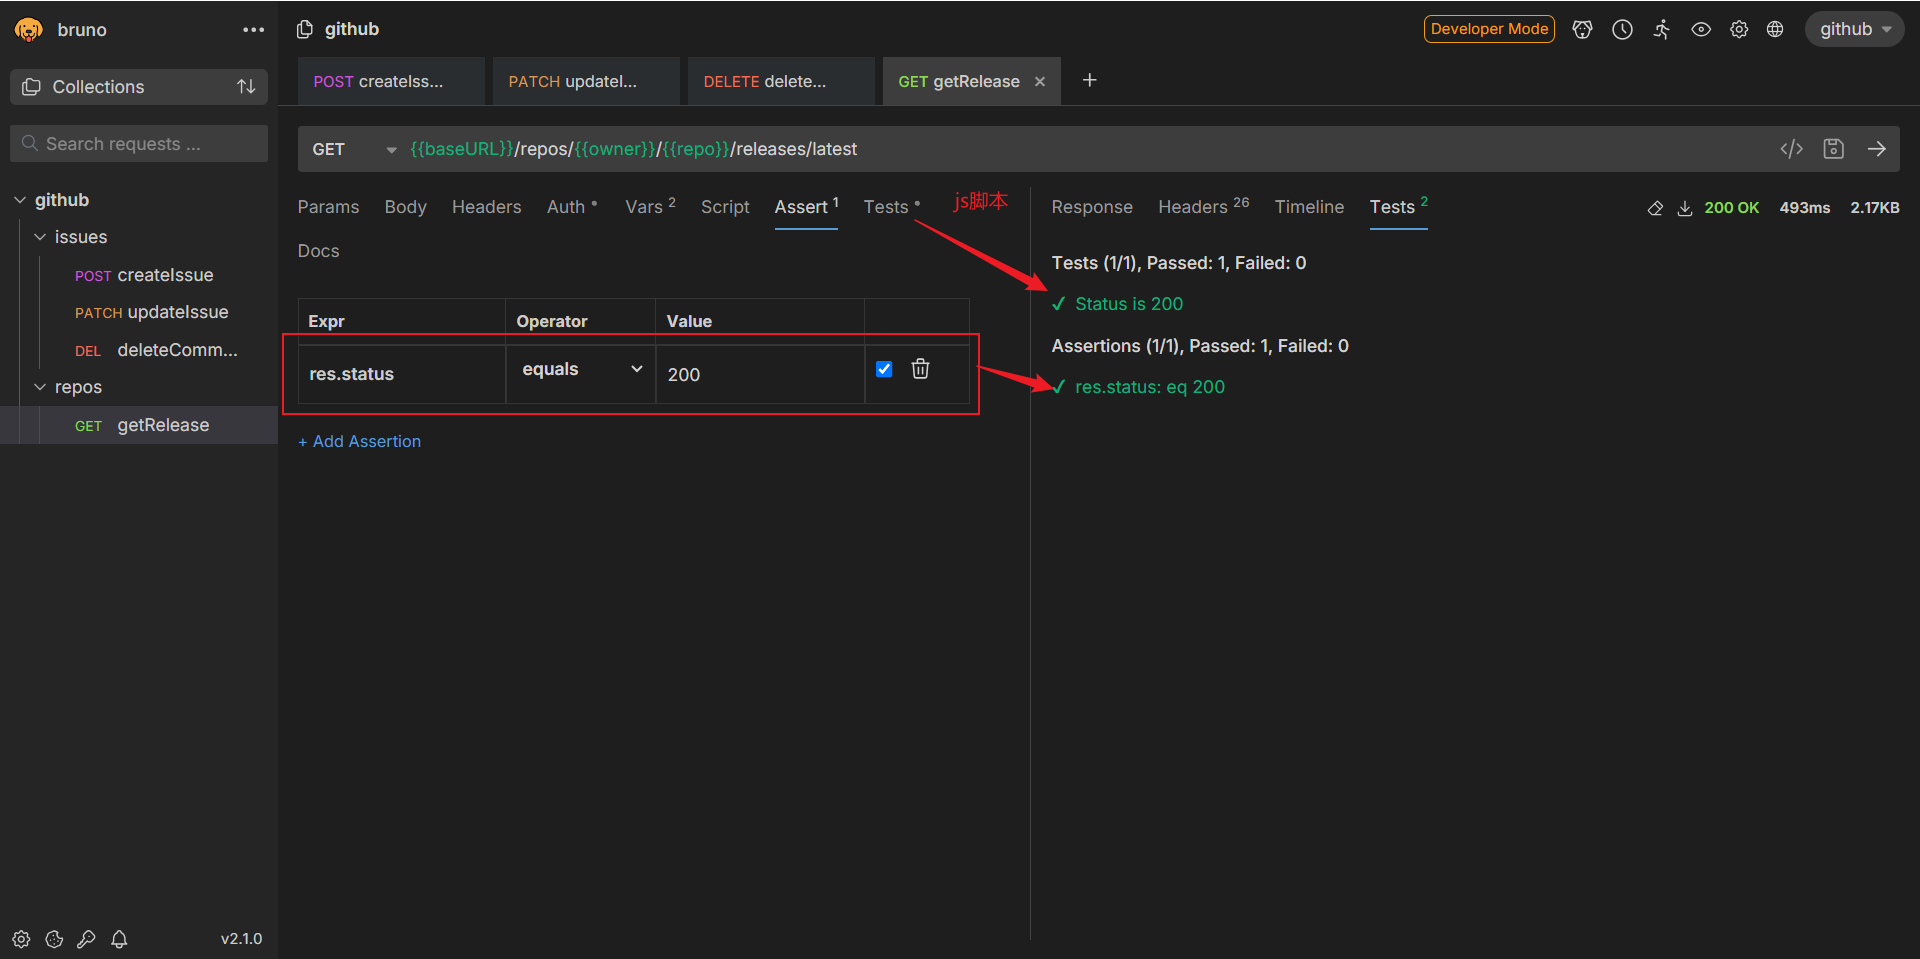Open the Vars tab
The image size is (1920, 959).
click(x=650, y=207)
